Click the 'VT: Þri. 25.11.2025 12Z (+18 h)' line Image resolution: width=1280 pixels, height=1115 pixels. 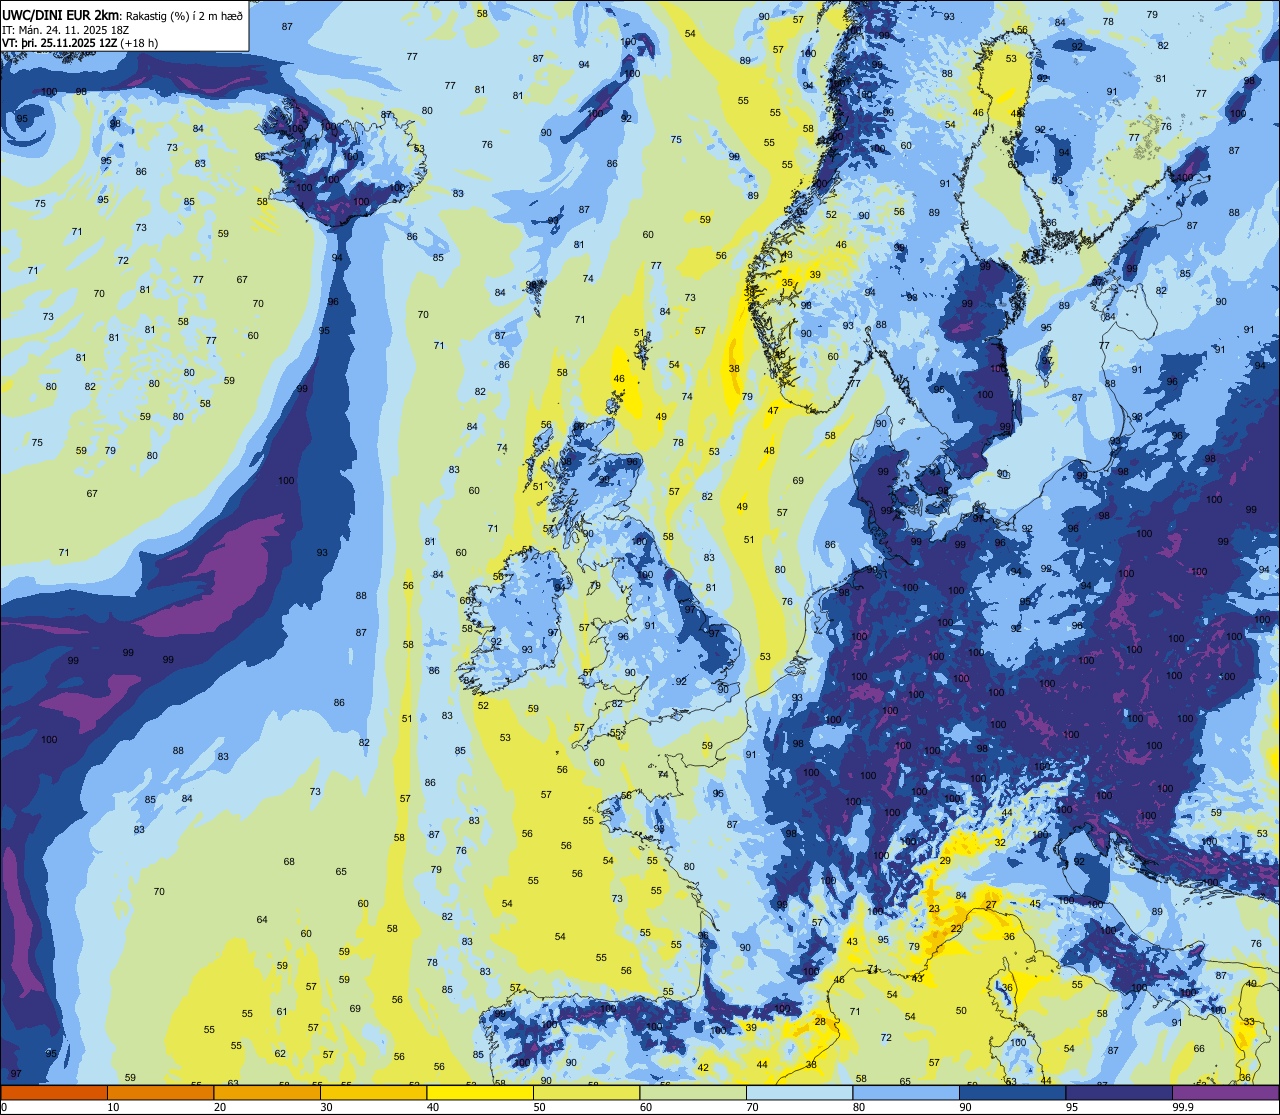(80, 43)
